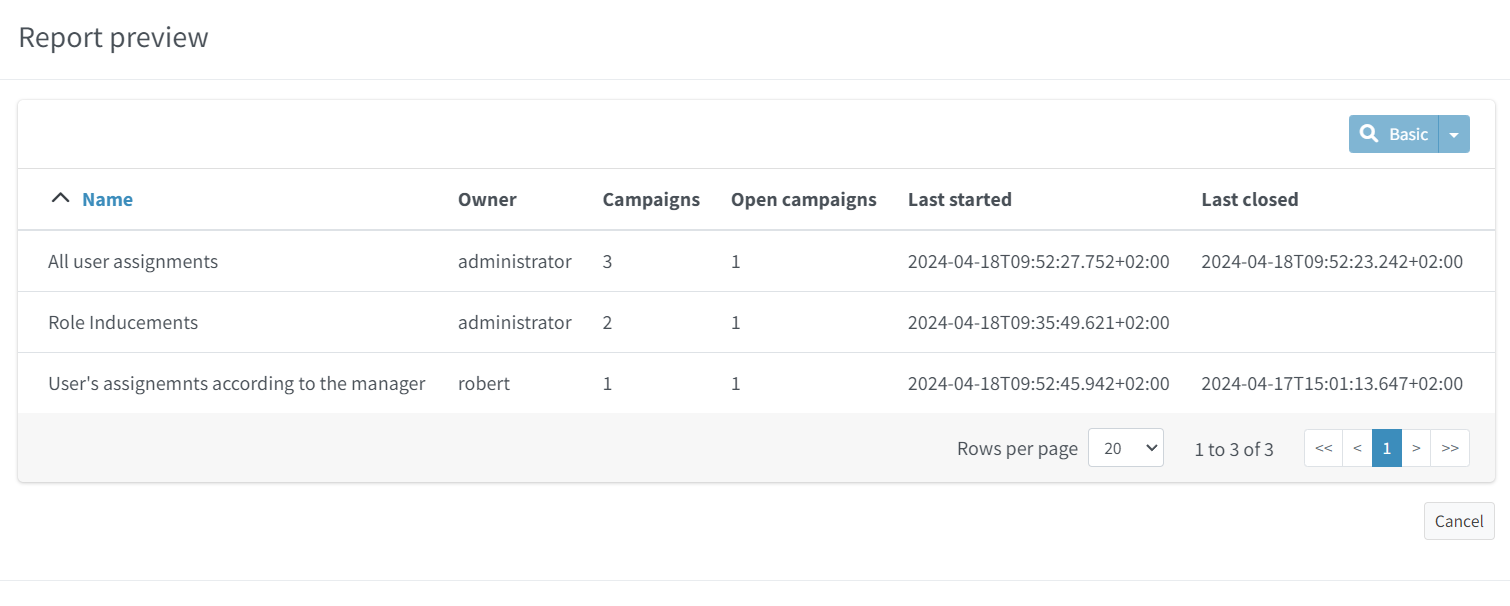The width and height of the screenshot is (1510, 606).
Task: Click the Basic search magnifier icon
Action: click(1370, 134)
